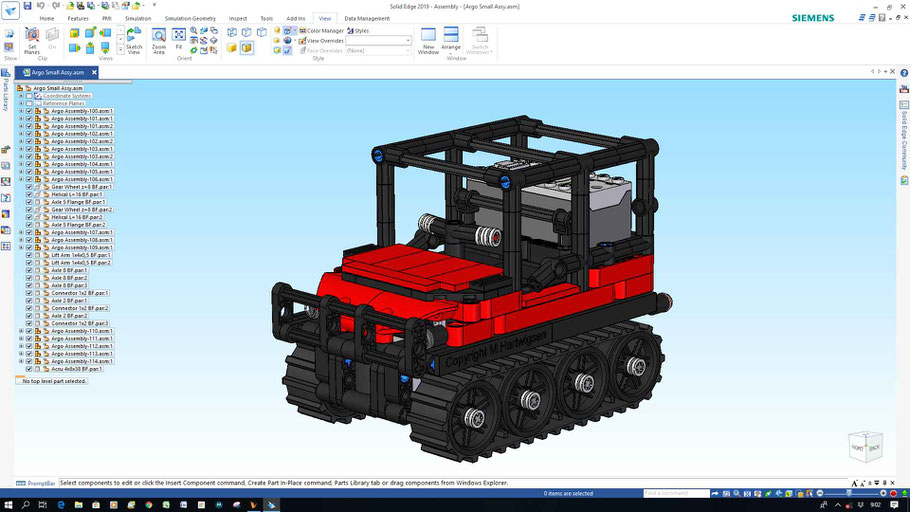Open the Customize Quick Access Toolbar dropdown arrow
Image resolution: width=910 pixels, height=512 pixels.
coord(154,5)
